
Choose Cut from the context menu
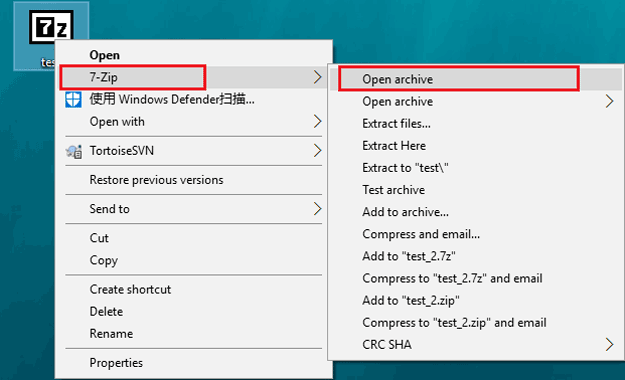point(99,238)
